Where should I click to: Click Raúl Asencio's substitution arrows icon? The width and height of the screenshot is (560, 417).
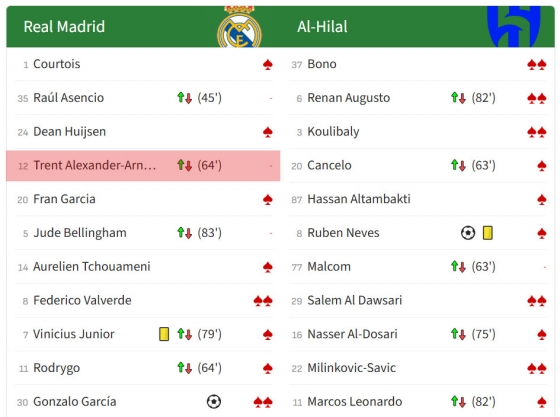pos(184,98)
